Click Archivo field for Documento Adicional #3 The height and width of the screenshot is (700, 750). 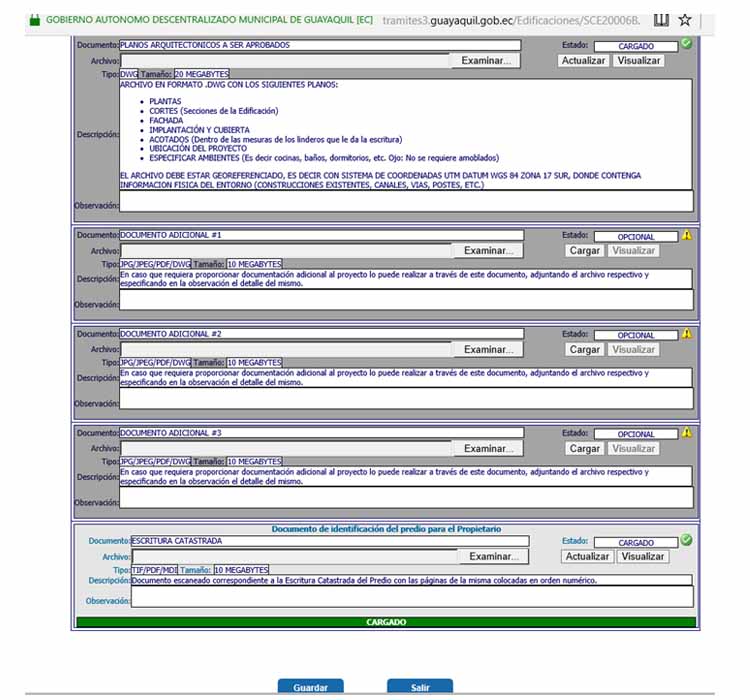point(287,449)
